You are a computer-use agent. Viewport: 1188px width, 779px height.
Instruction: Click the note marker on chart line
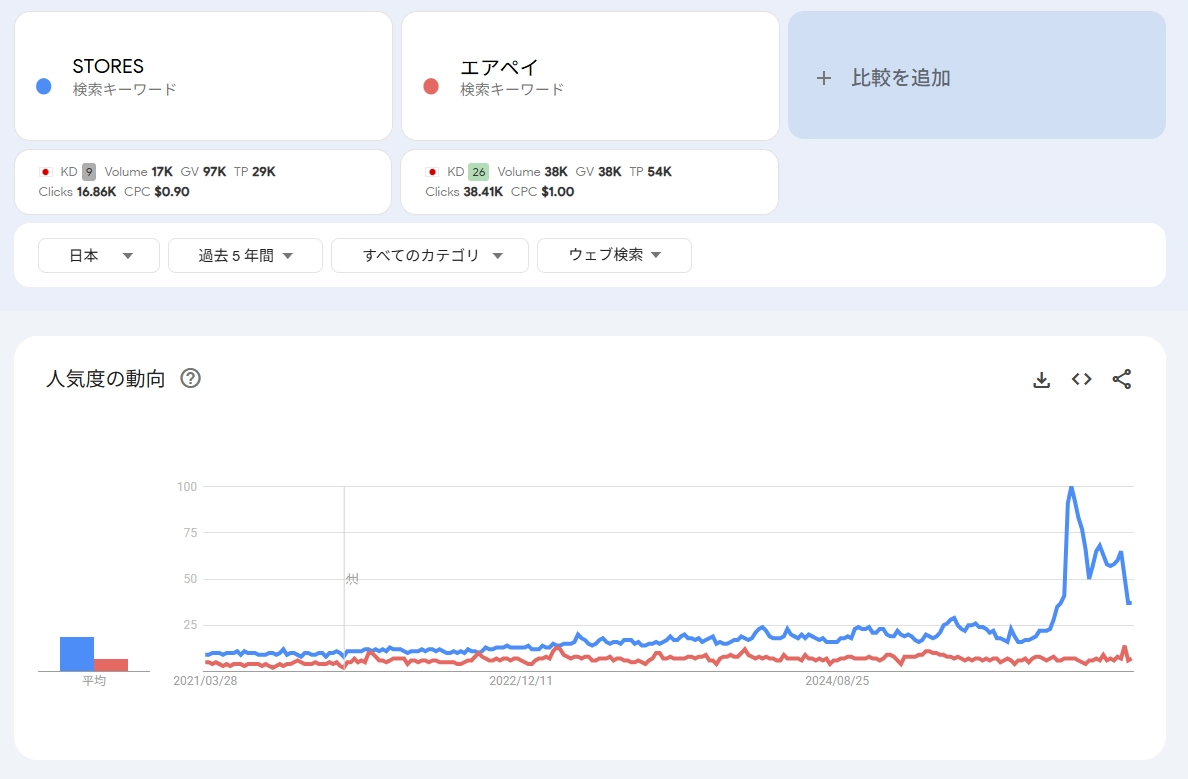point(351,579)
